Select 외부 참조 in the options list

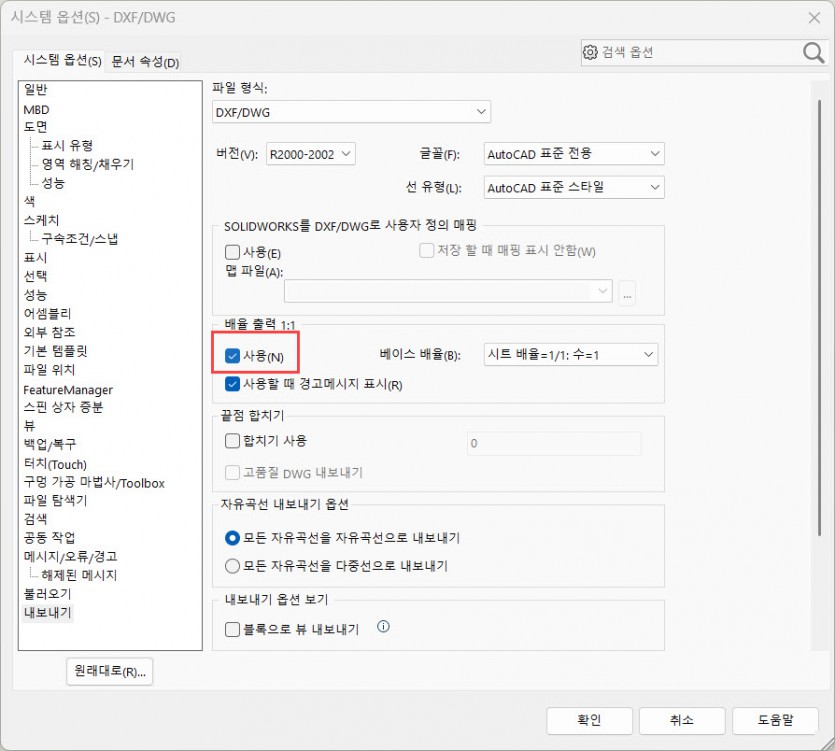50,332
